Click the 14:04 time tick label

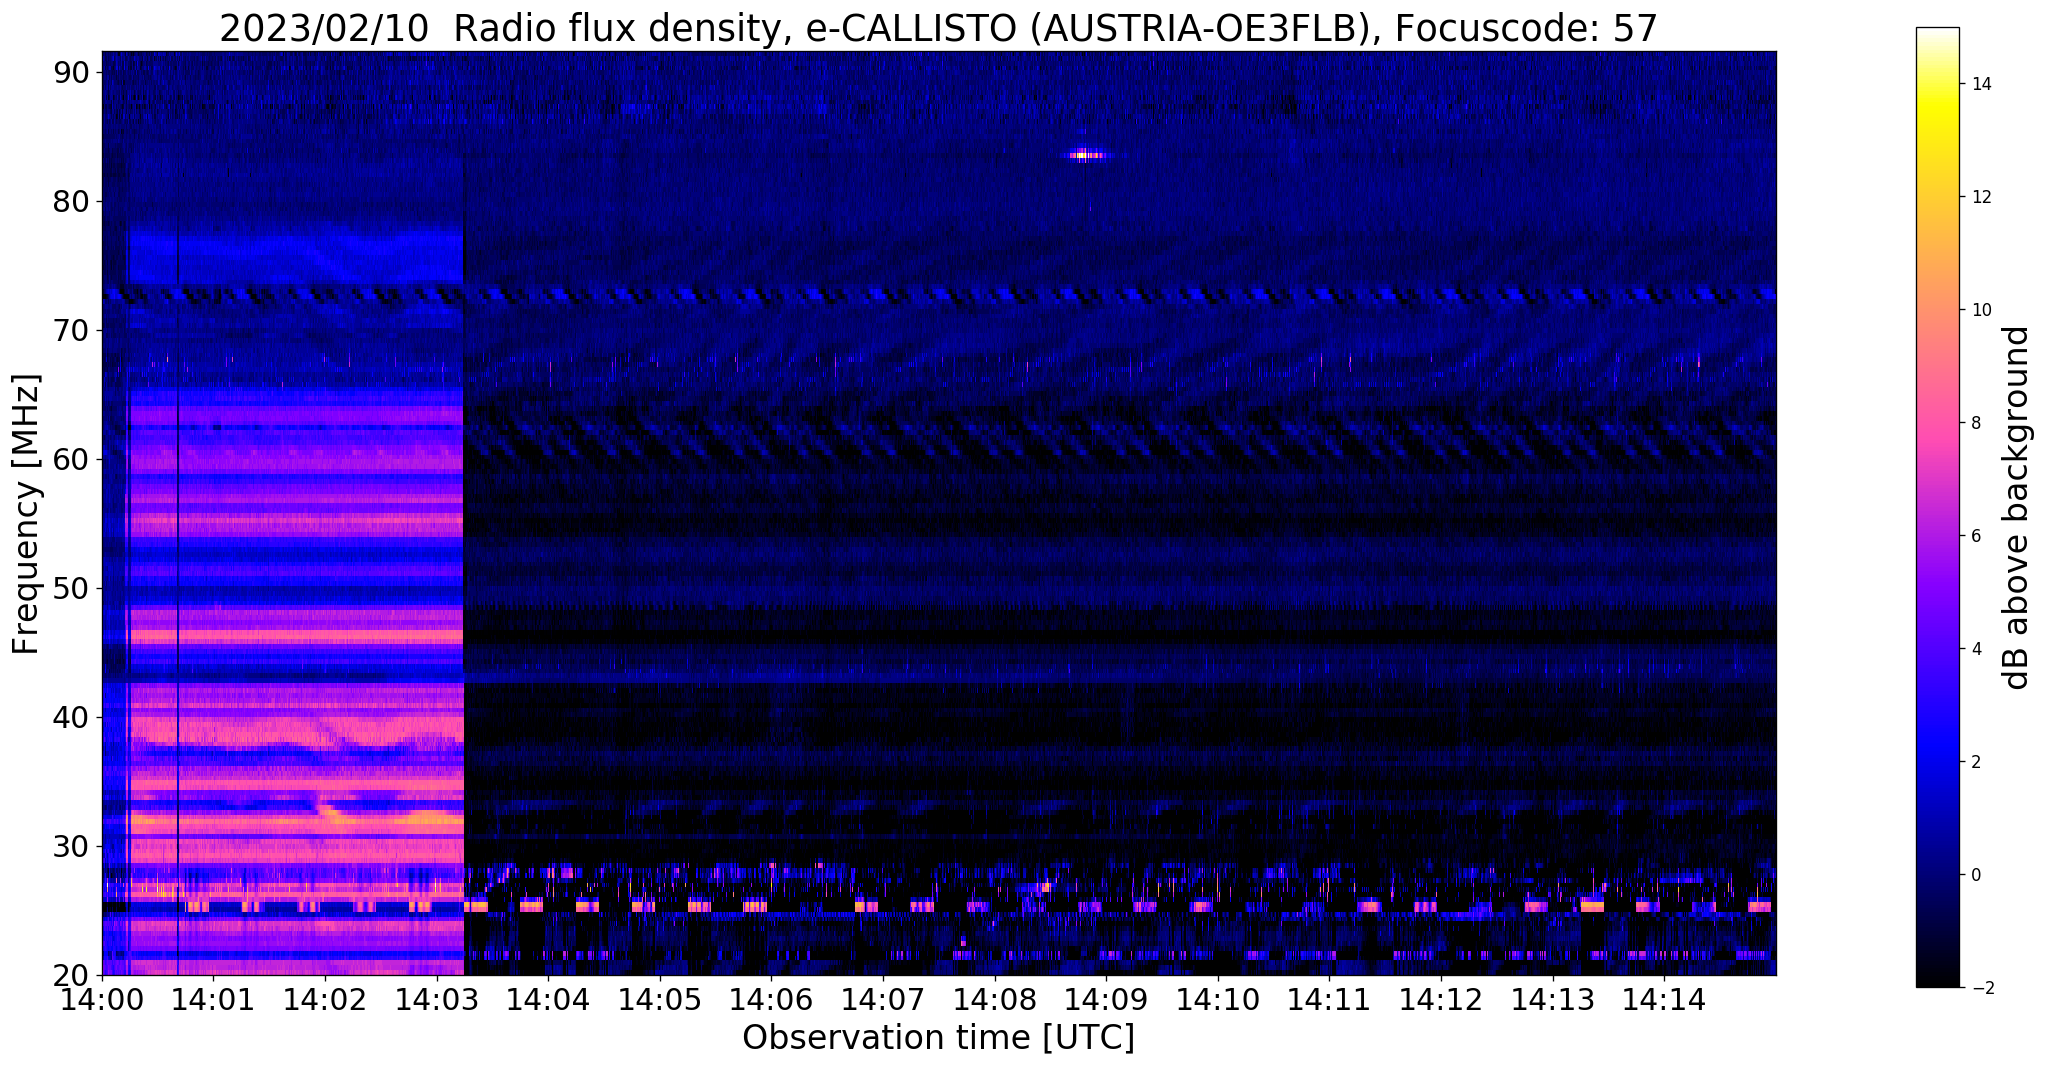point(548,1000)
